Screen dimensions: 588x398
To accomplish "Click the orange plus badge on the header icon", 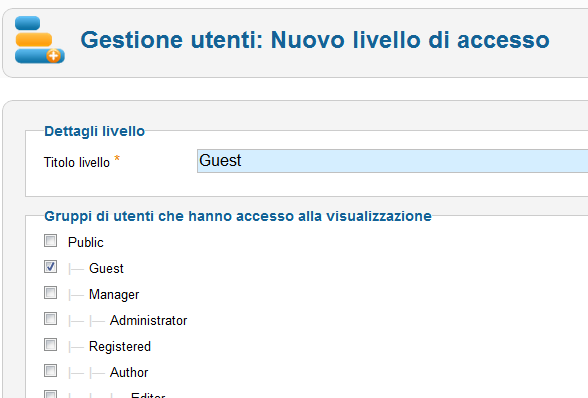I will pos(54,56).
